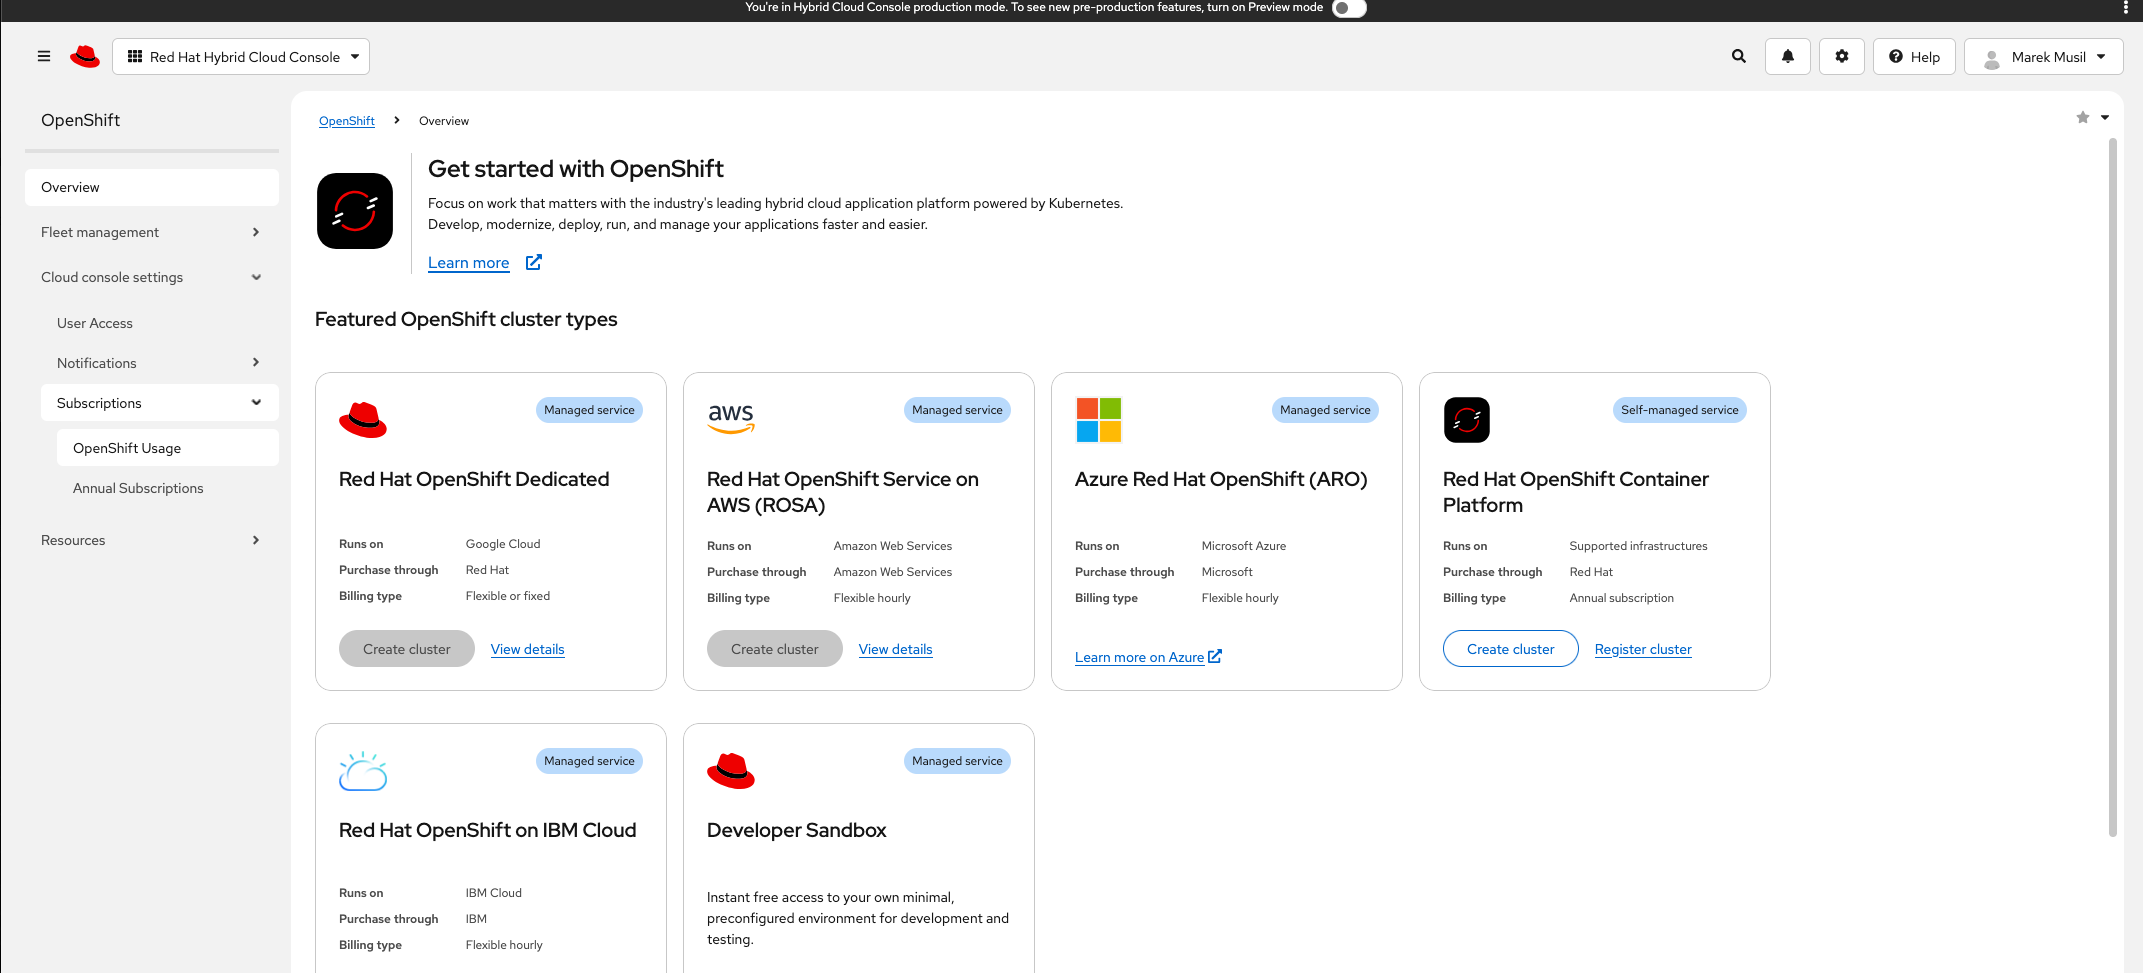Click the OpenShift logo tile in header
The height and width of the screenshot is (973, 2143).
(x=355, y=211)
